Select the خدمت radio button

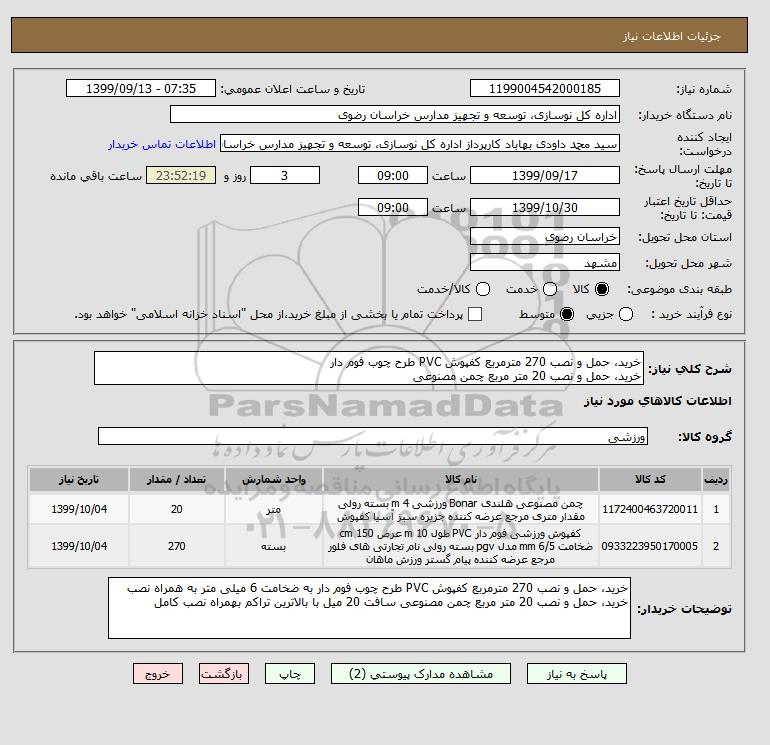550,289
